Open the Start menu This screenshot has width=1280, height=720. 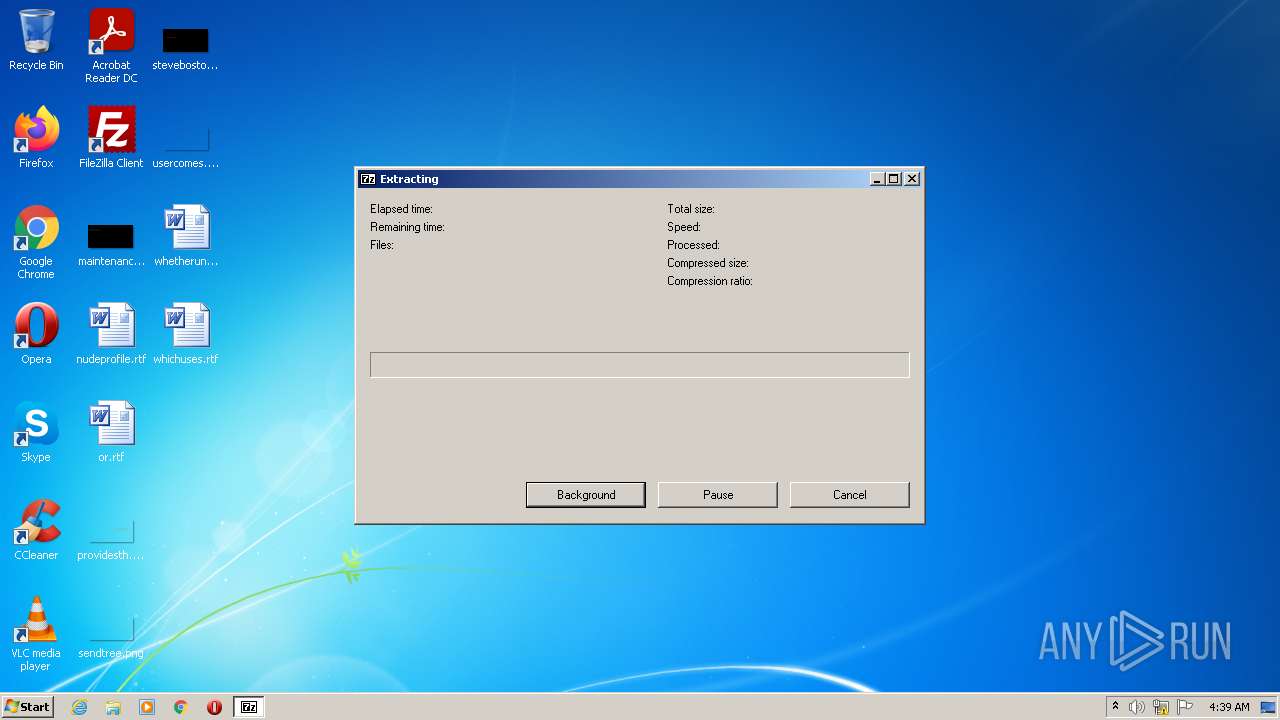pos(27,707)
